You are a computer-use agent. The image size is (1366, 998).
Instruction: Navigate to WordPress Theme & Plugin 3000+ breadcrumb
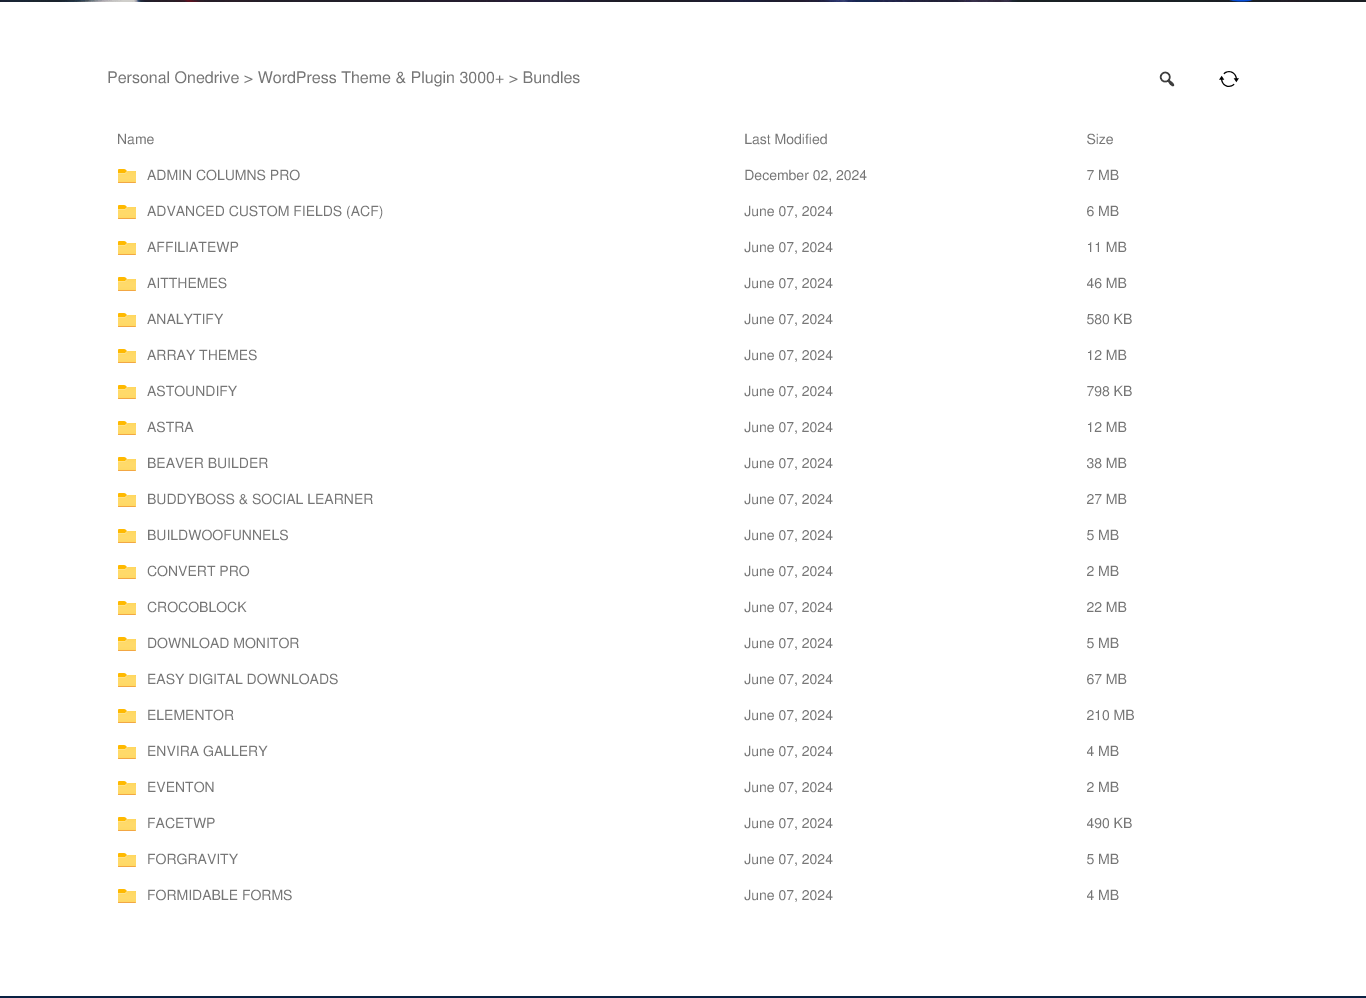click(x=380, y=78)
